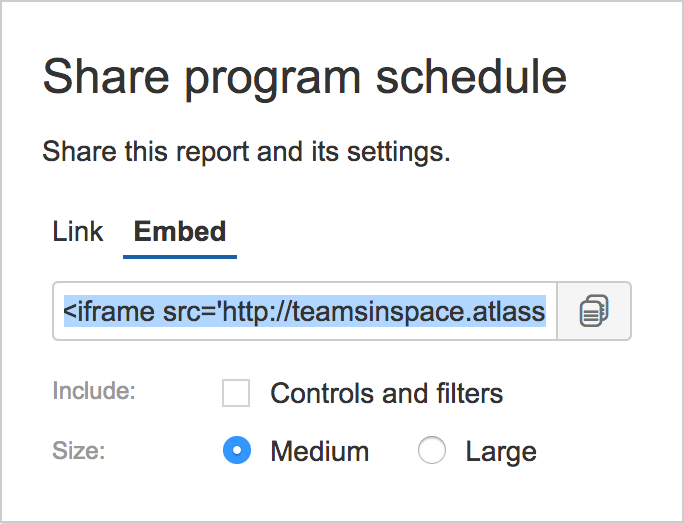Click the 'Include:' field label
The height and width of the screenshot is (524, 684).
click(x=94, y=390)
